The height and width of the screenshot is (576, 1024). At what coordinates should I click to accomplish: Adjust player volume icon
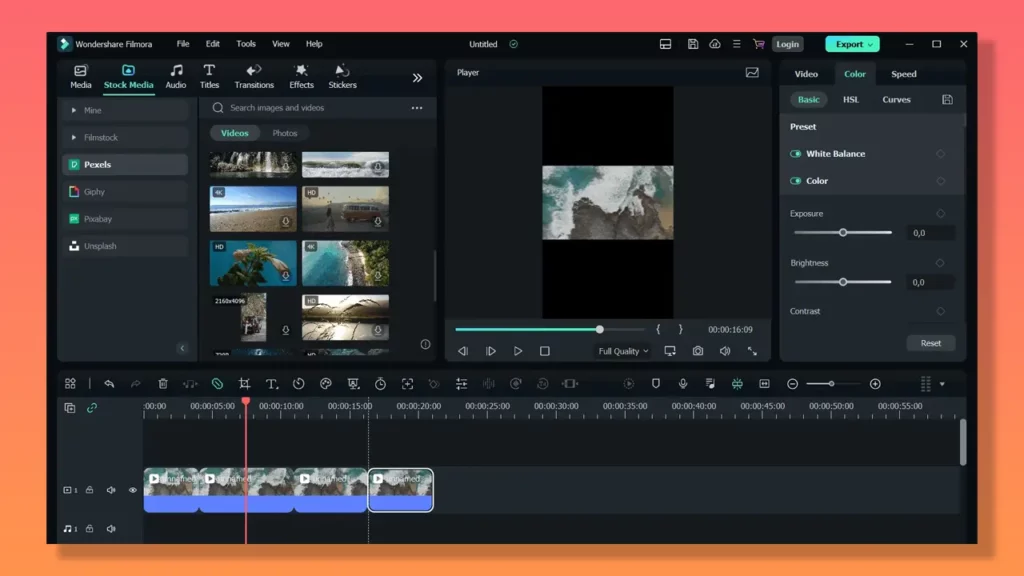tap(725, 351)
